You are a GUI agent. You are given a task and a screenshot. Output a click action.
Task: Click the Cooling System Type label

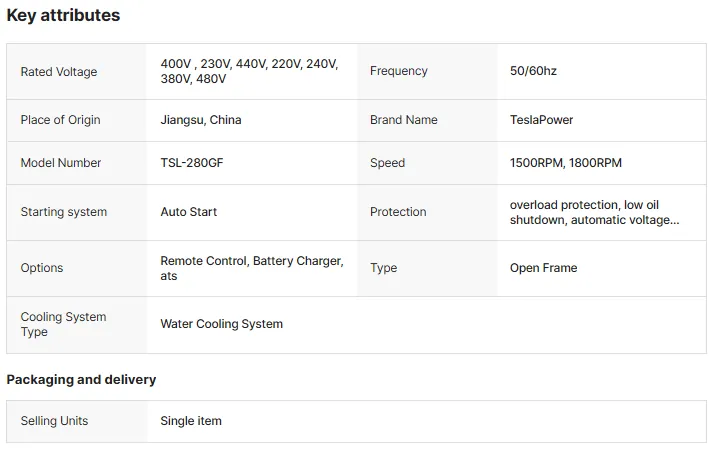click(63, 324)
